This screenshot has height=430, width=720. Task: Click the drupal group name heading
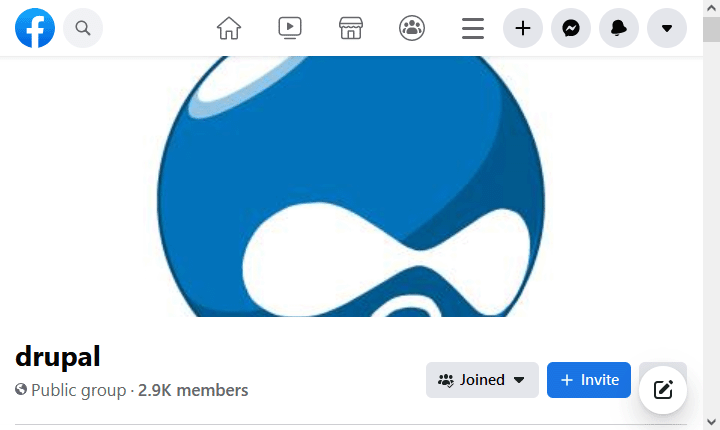pyautogui.click(x=58, y=356)
